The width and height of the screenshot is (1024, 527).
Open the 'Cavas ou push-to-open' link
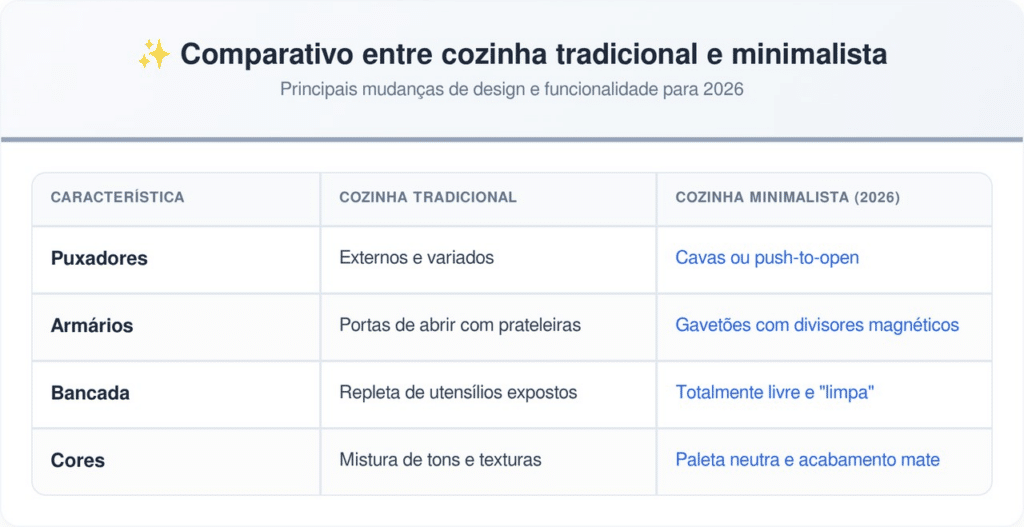(767, 258)
